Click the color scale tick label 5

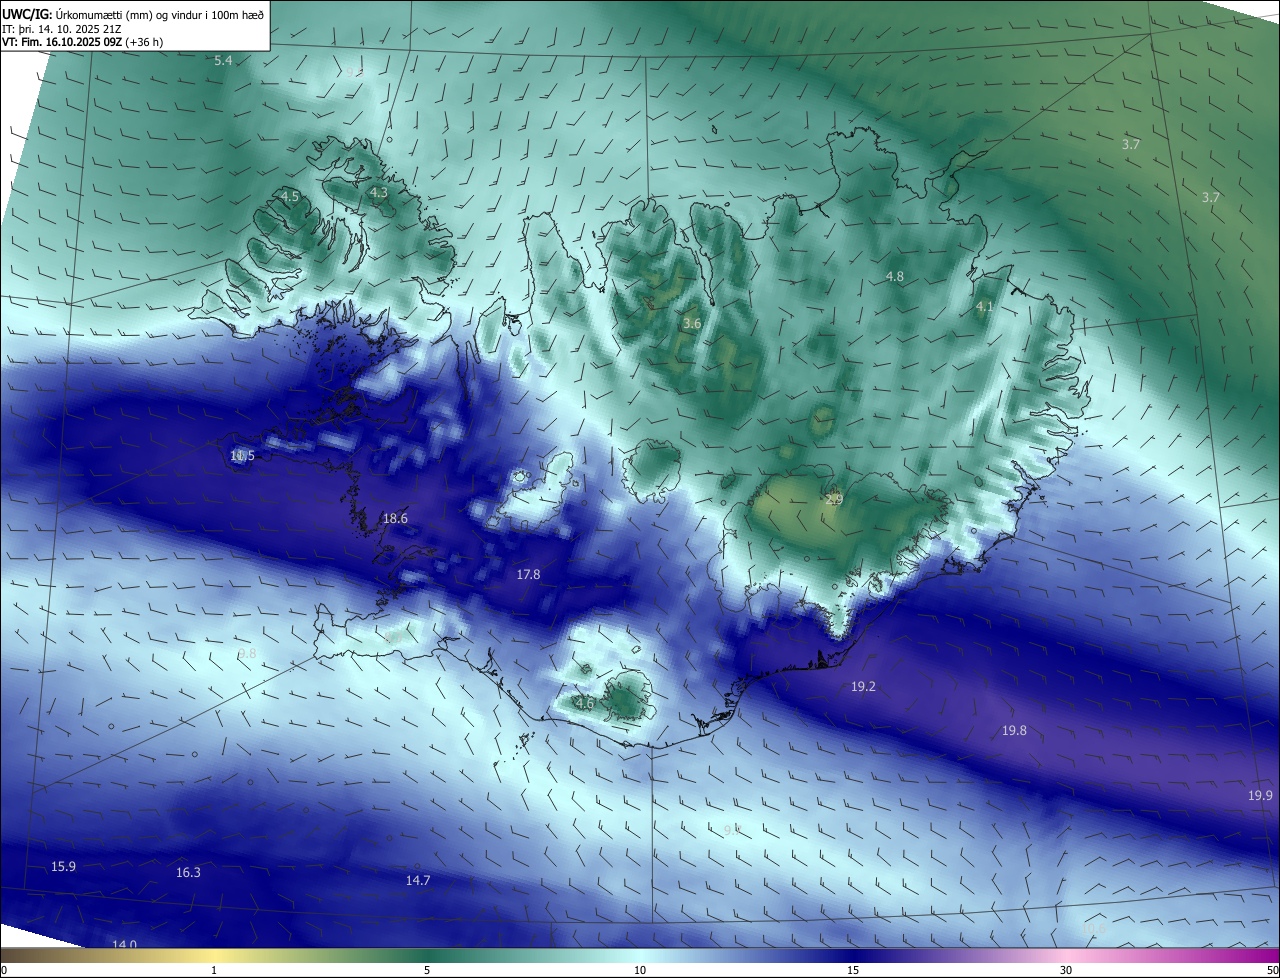(x=427, y=970)
